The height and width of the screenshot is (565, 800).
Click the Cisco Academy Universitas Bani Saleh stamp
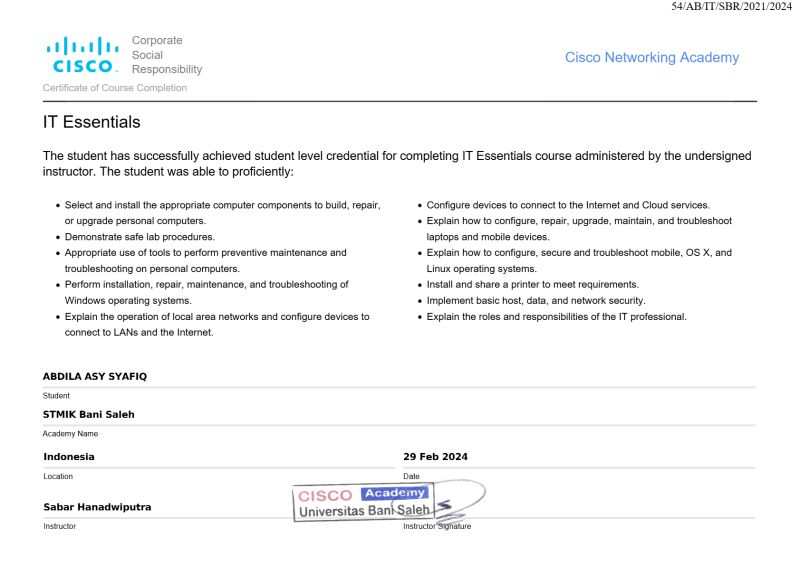coord(363,502)
